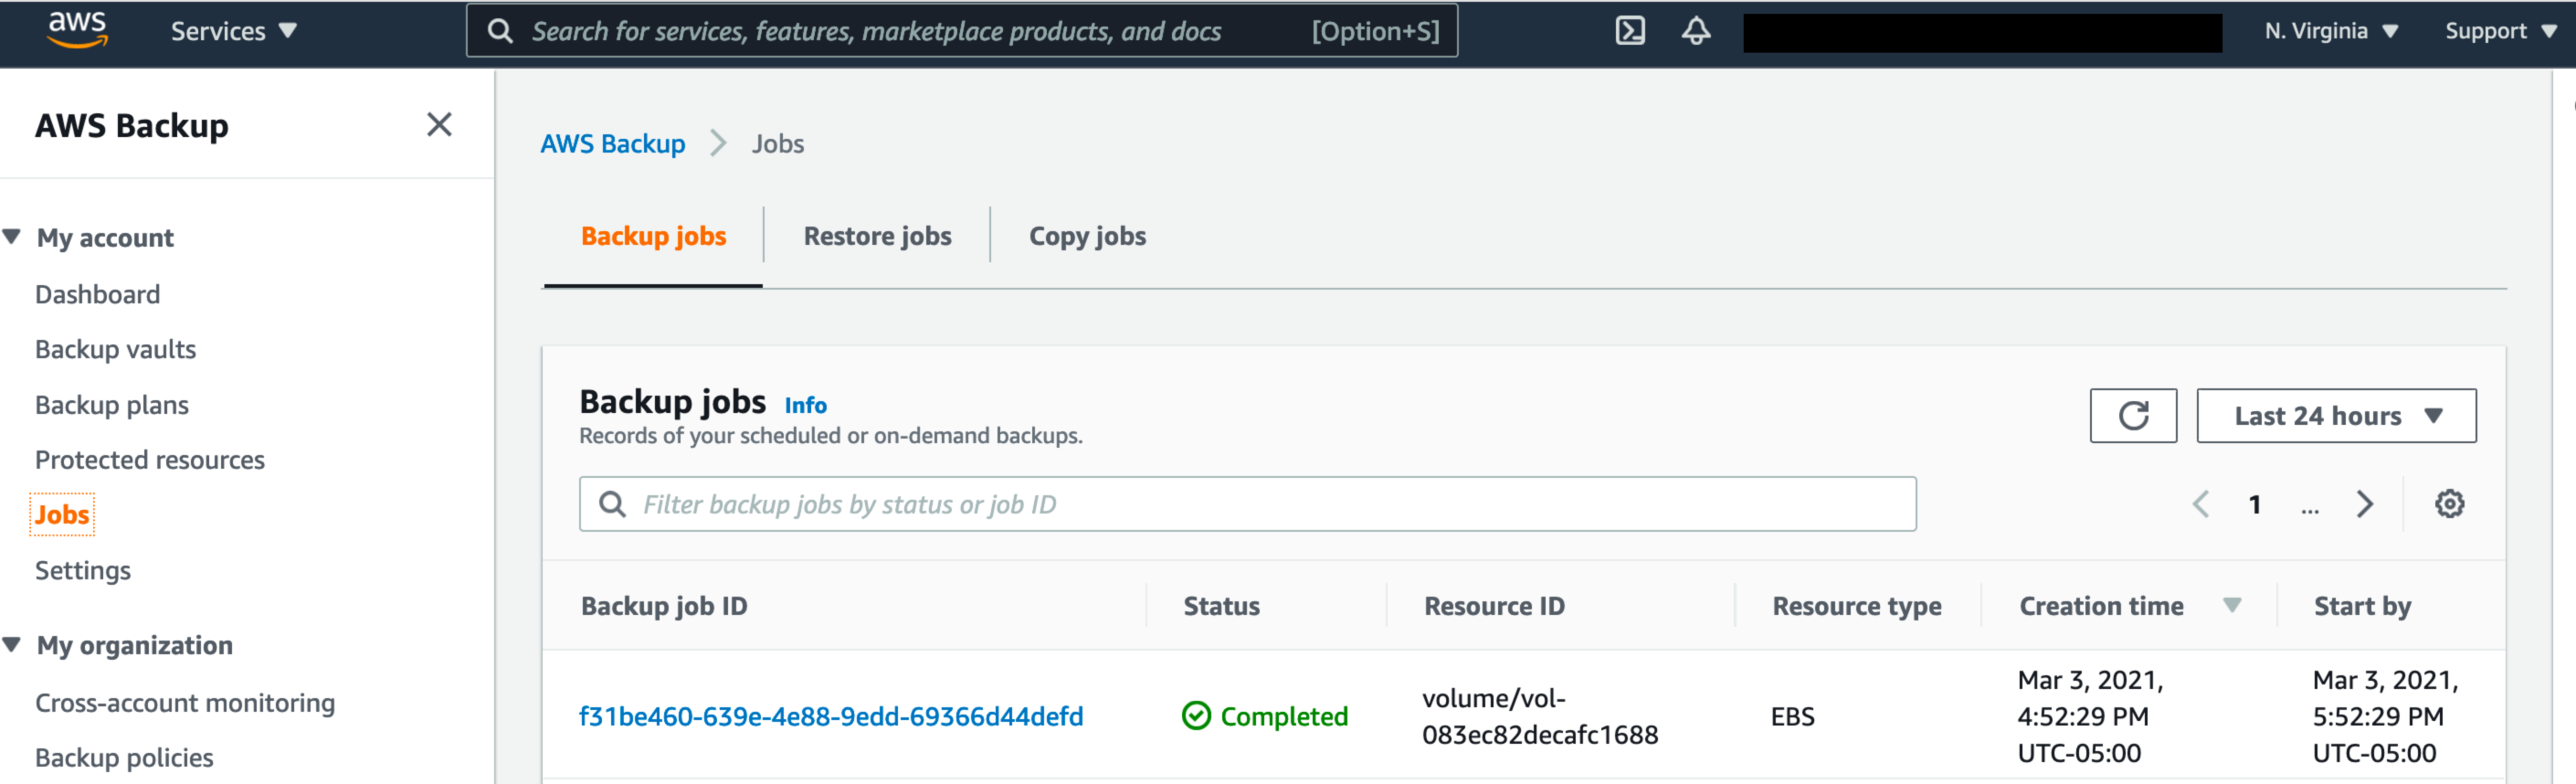Click resource ID volume/vol-083ec82decafc1688

[x=1540, y=717]
